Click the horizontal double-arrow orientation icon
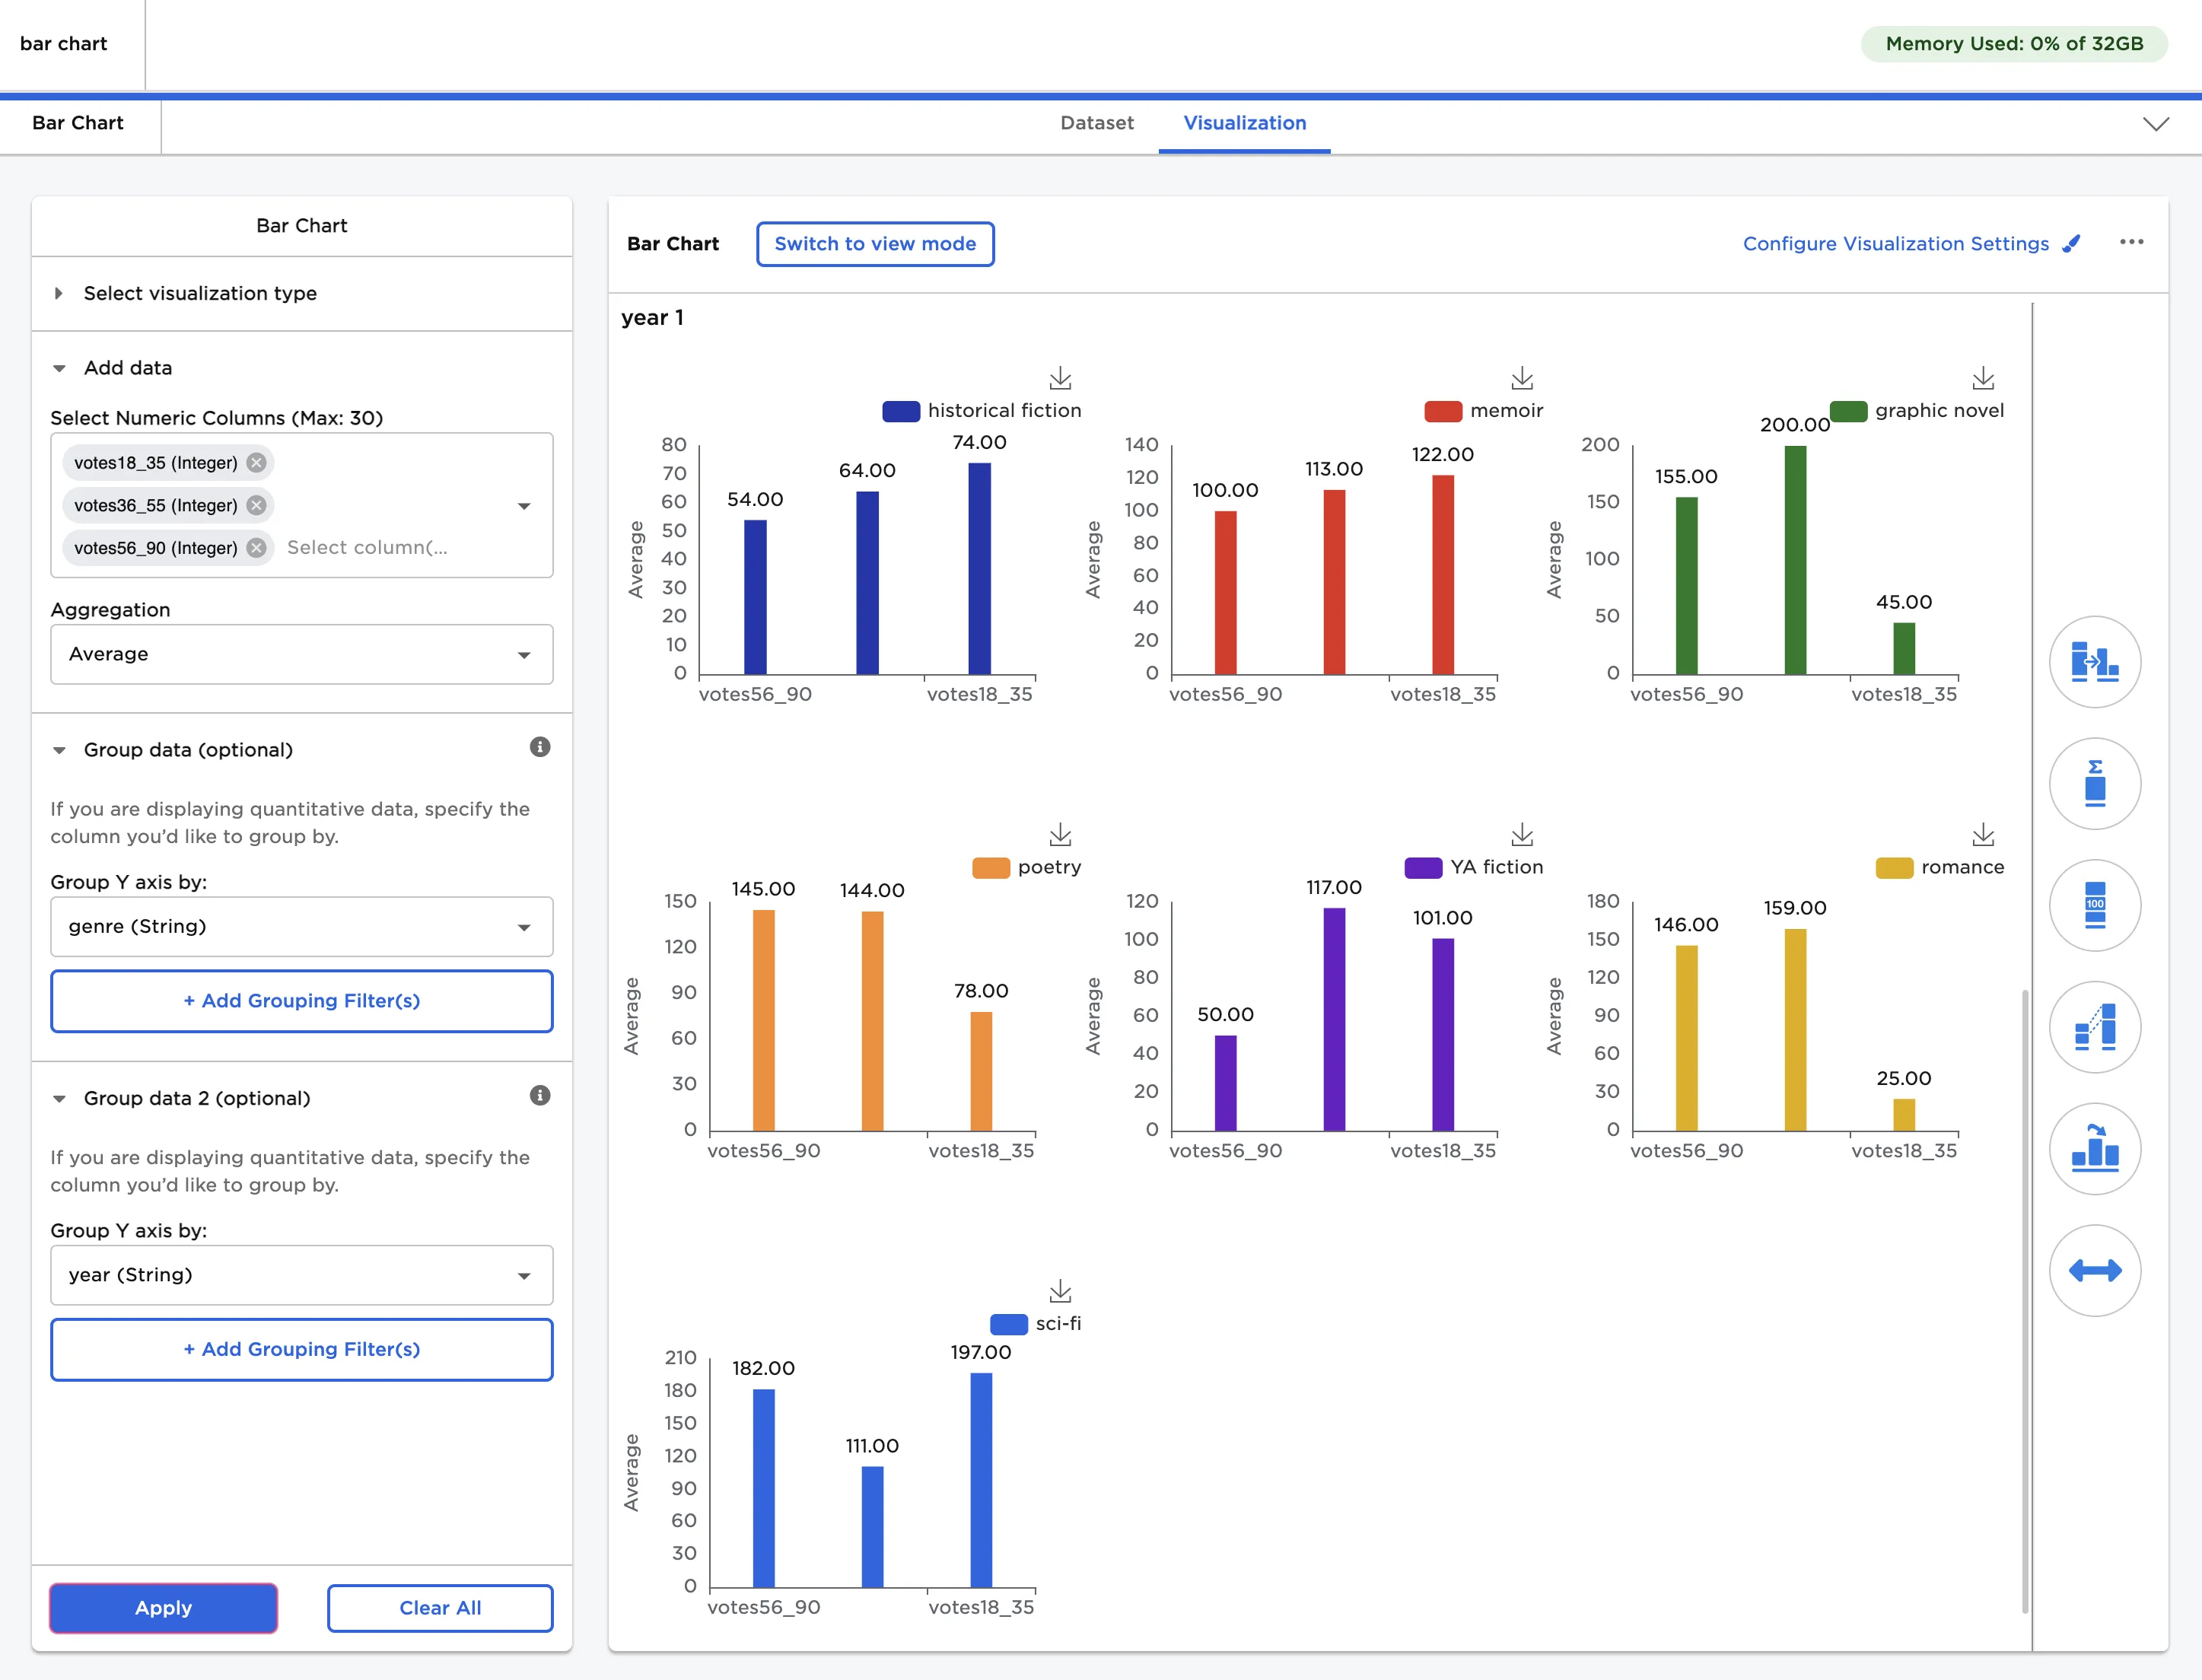This screenshot has width=2202, height=1680. (2094, 1270)
